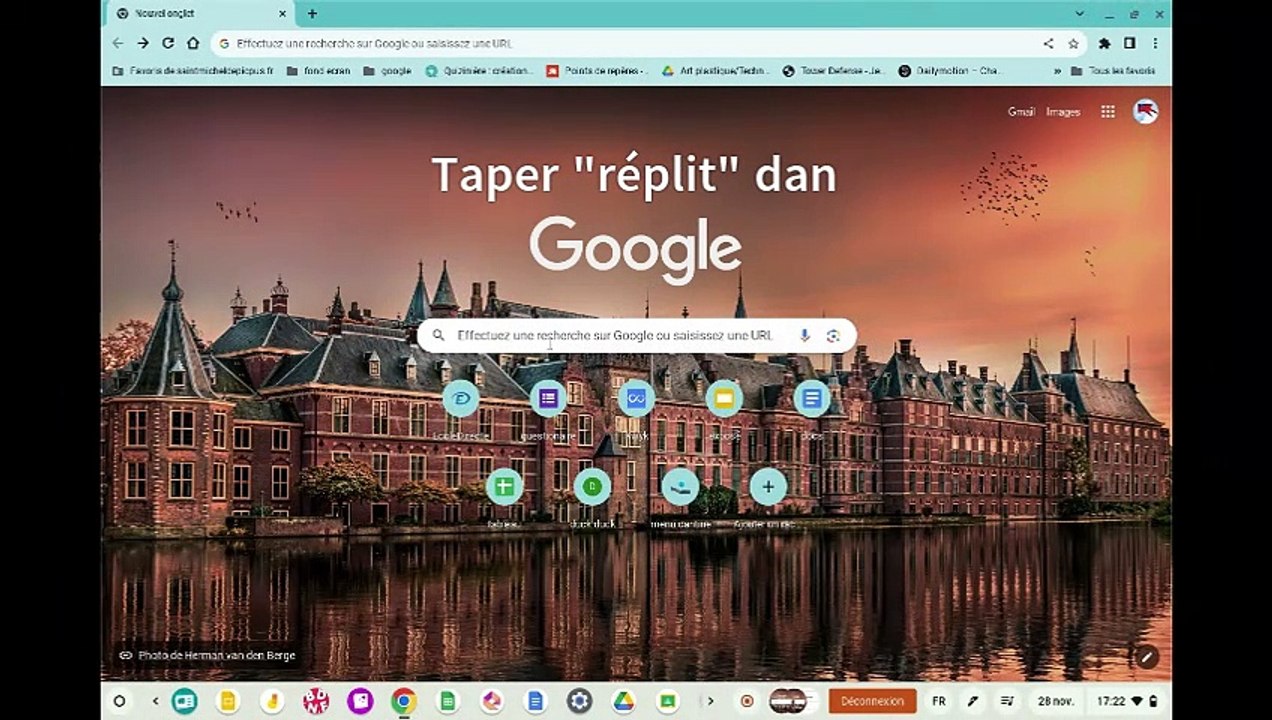1272x720 pixels.
Task: Open the Extensions puzzle-piece icon
Action: [1104, 43]
